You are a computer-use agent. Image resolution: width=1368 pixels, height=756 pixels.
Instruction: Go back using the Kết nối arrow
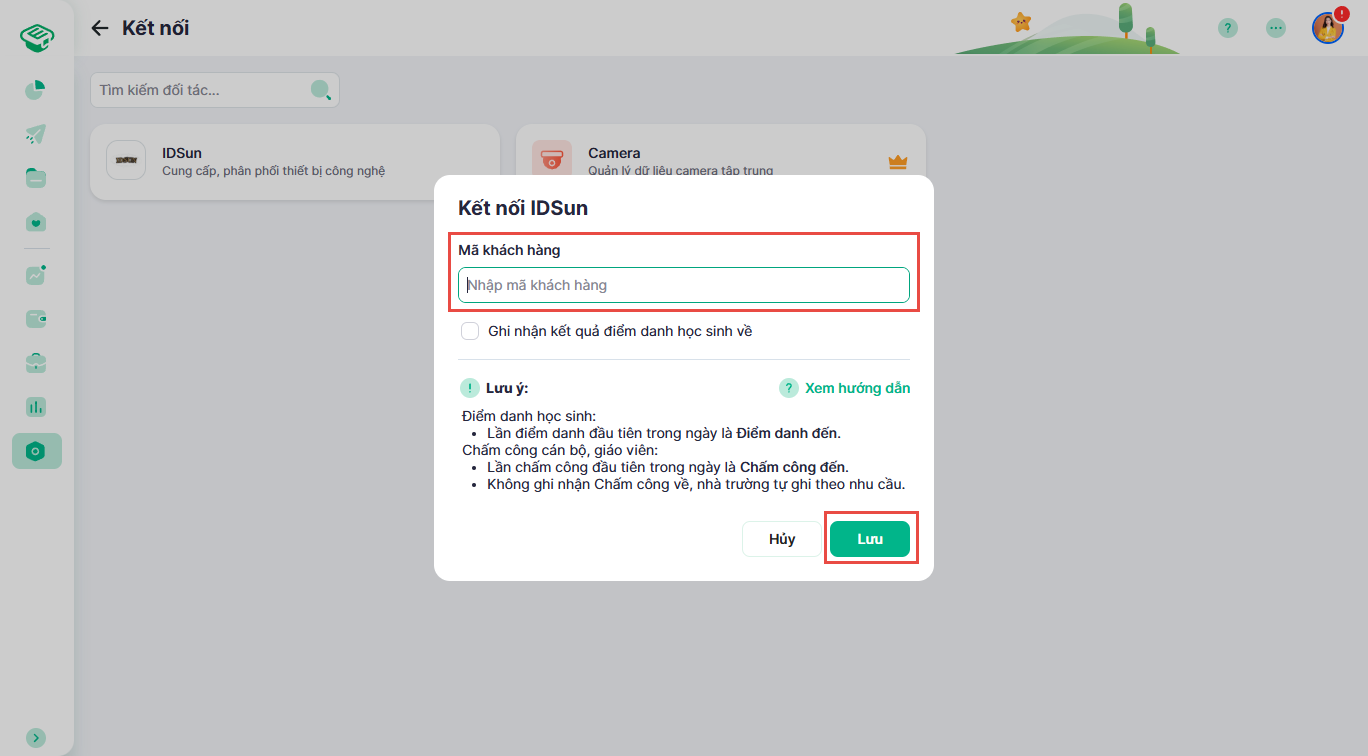pyautogui.click(x=99, y=28)
